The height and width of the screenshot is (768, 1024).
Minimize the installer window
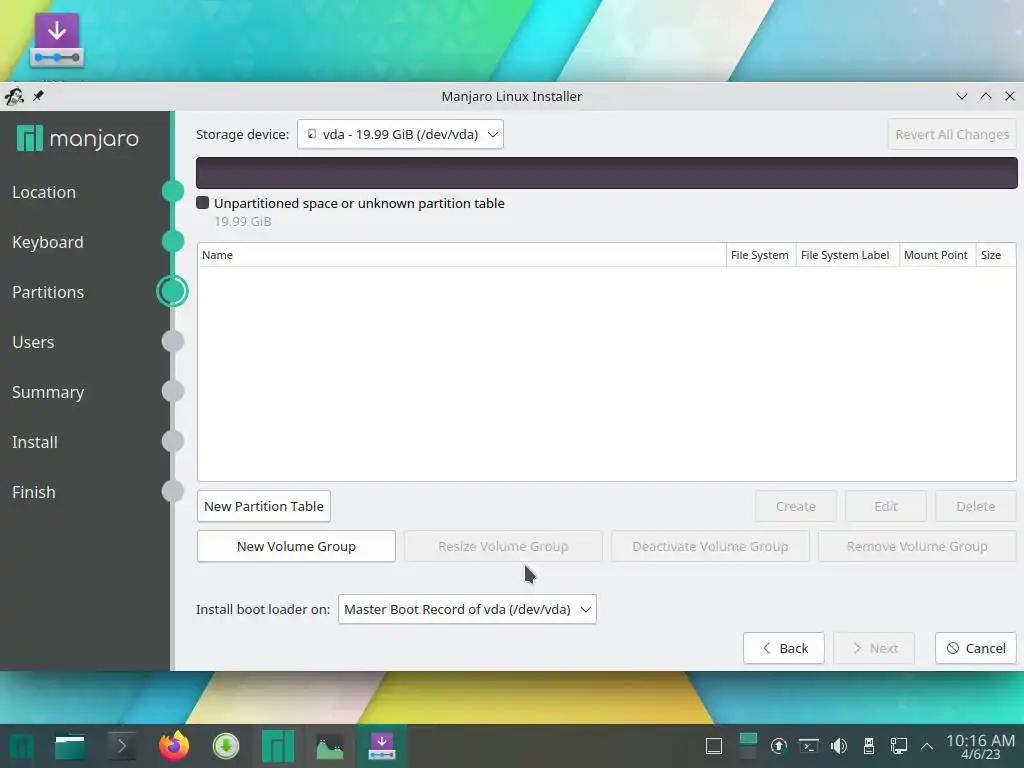click(961, 96)
